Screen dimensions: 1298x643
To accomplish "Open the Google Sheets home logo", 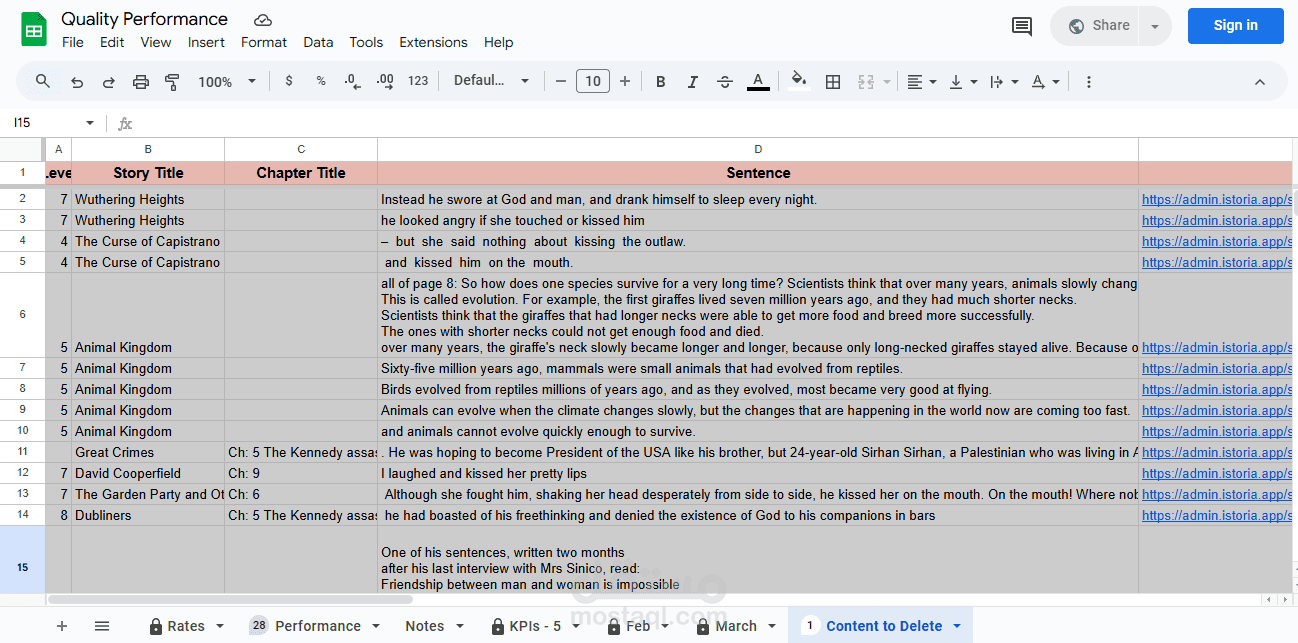I will 34,30.
